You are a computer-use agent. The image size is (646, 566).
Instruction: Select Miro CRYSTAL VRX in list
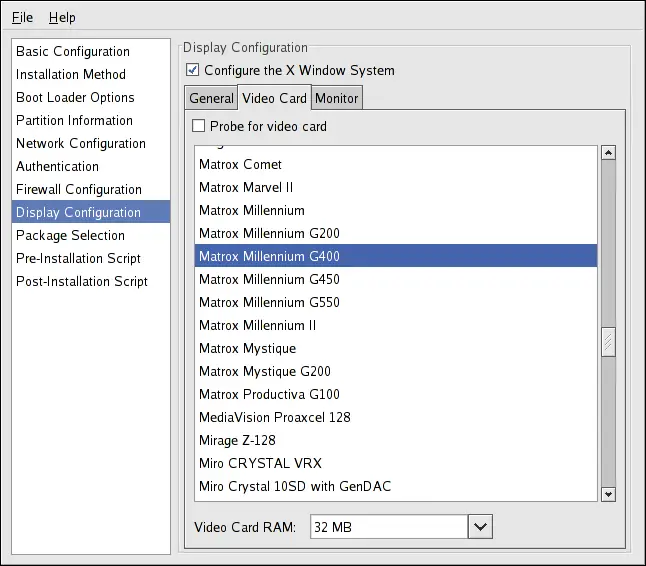[260, 463]
